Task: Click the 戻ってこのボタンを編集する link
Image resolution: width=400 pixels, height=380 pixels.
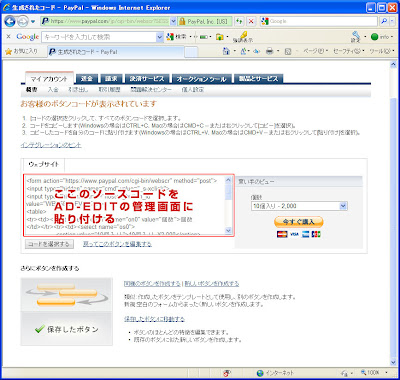Action: [x=117, y=244]
